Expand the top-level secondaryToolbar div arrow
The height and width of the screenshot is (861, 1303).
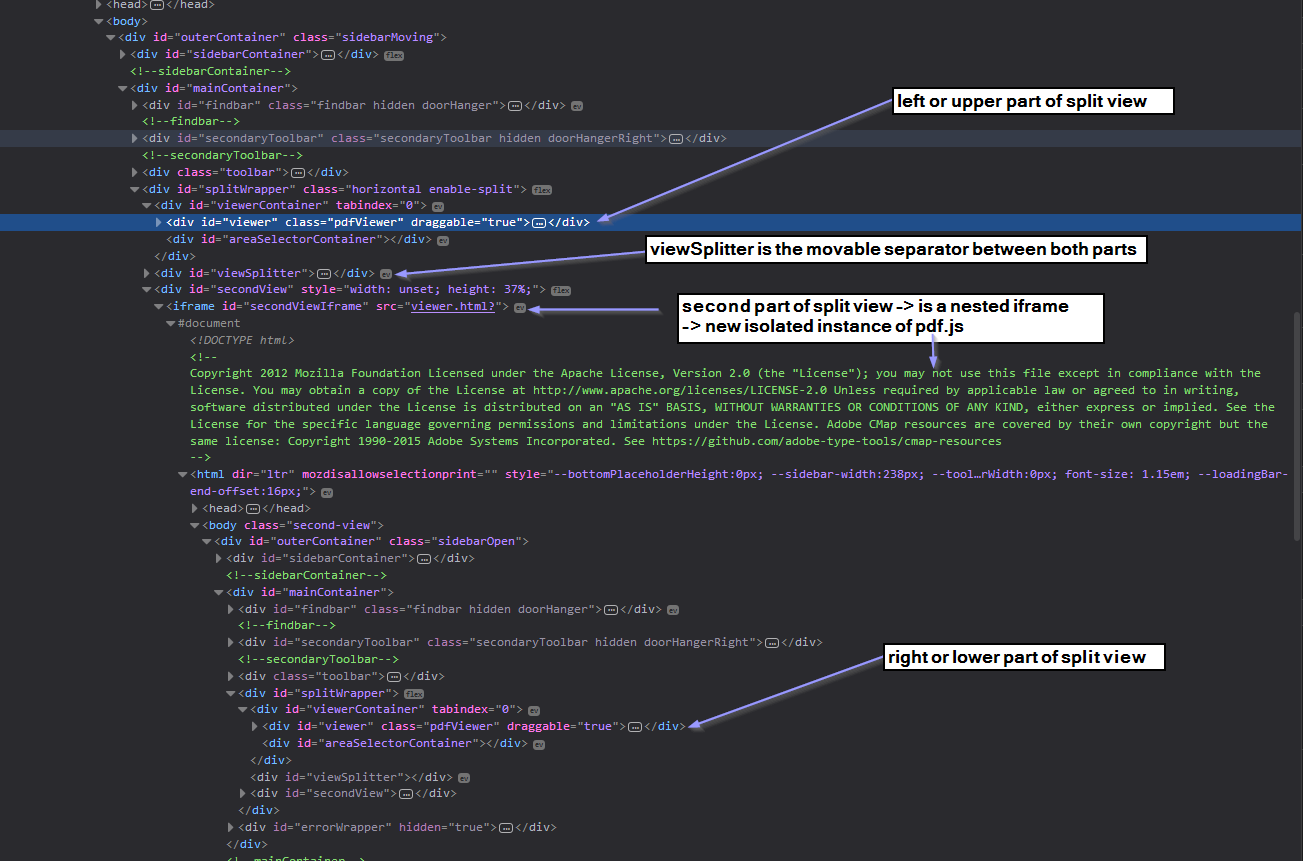(x=135, y=139)
